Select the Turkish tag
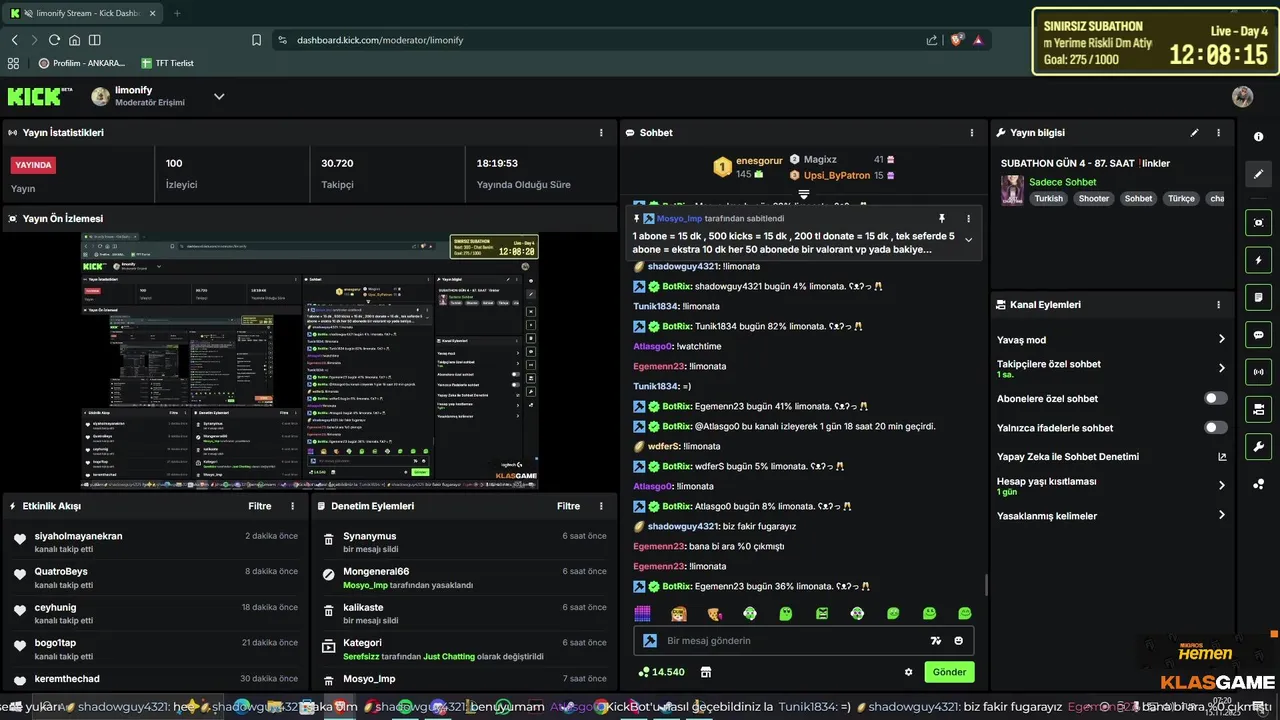This screenshot has height=720, width=1280. 1049,198
